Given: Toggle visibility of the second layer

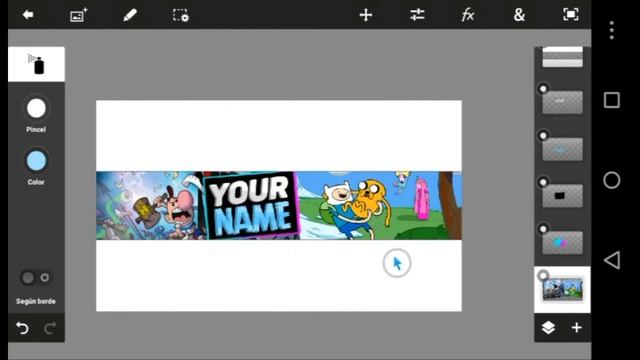Looking at the screenshot, I should tap(543, 89).
